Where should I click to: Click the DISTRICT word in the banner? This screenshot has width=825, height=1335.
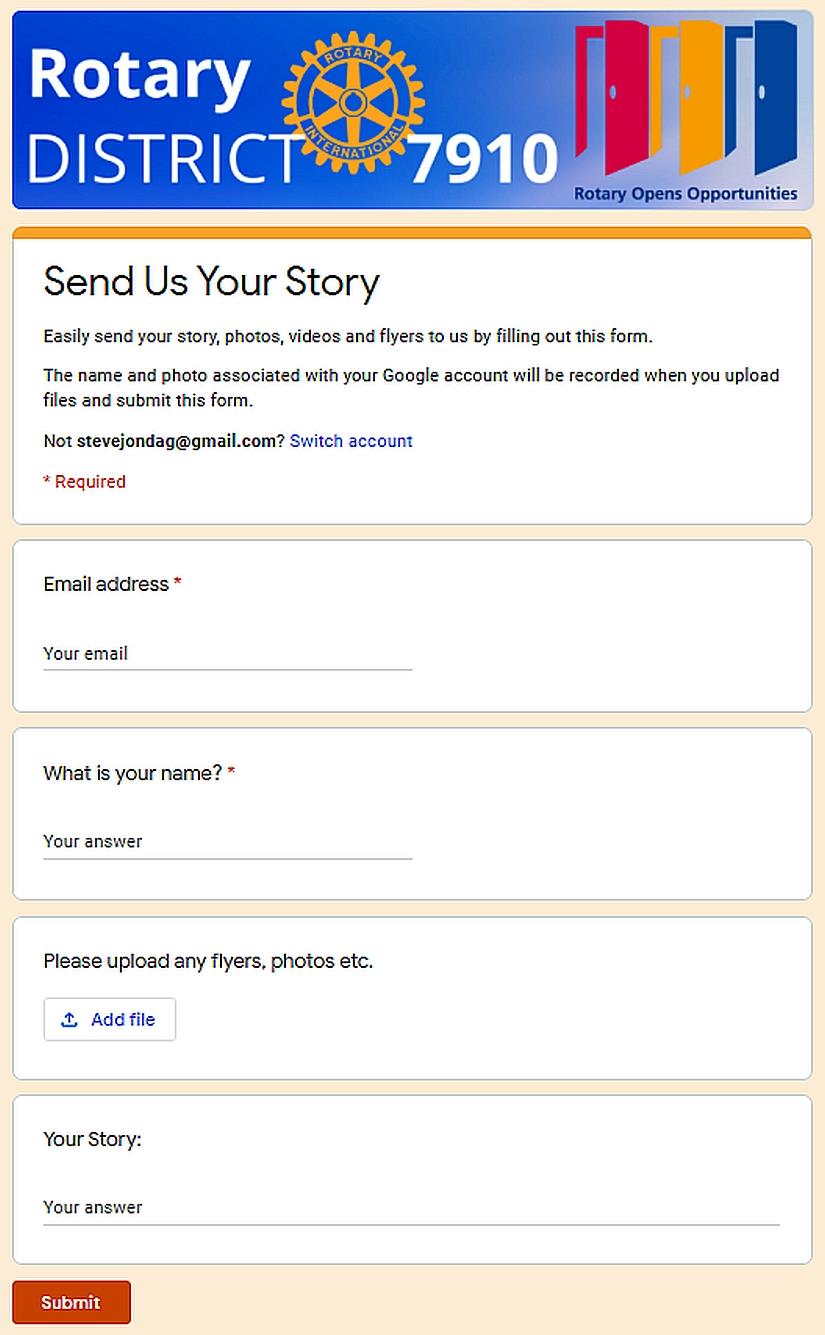tap(160, 158)
